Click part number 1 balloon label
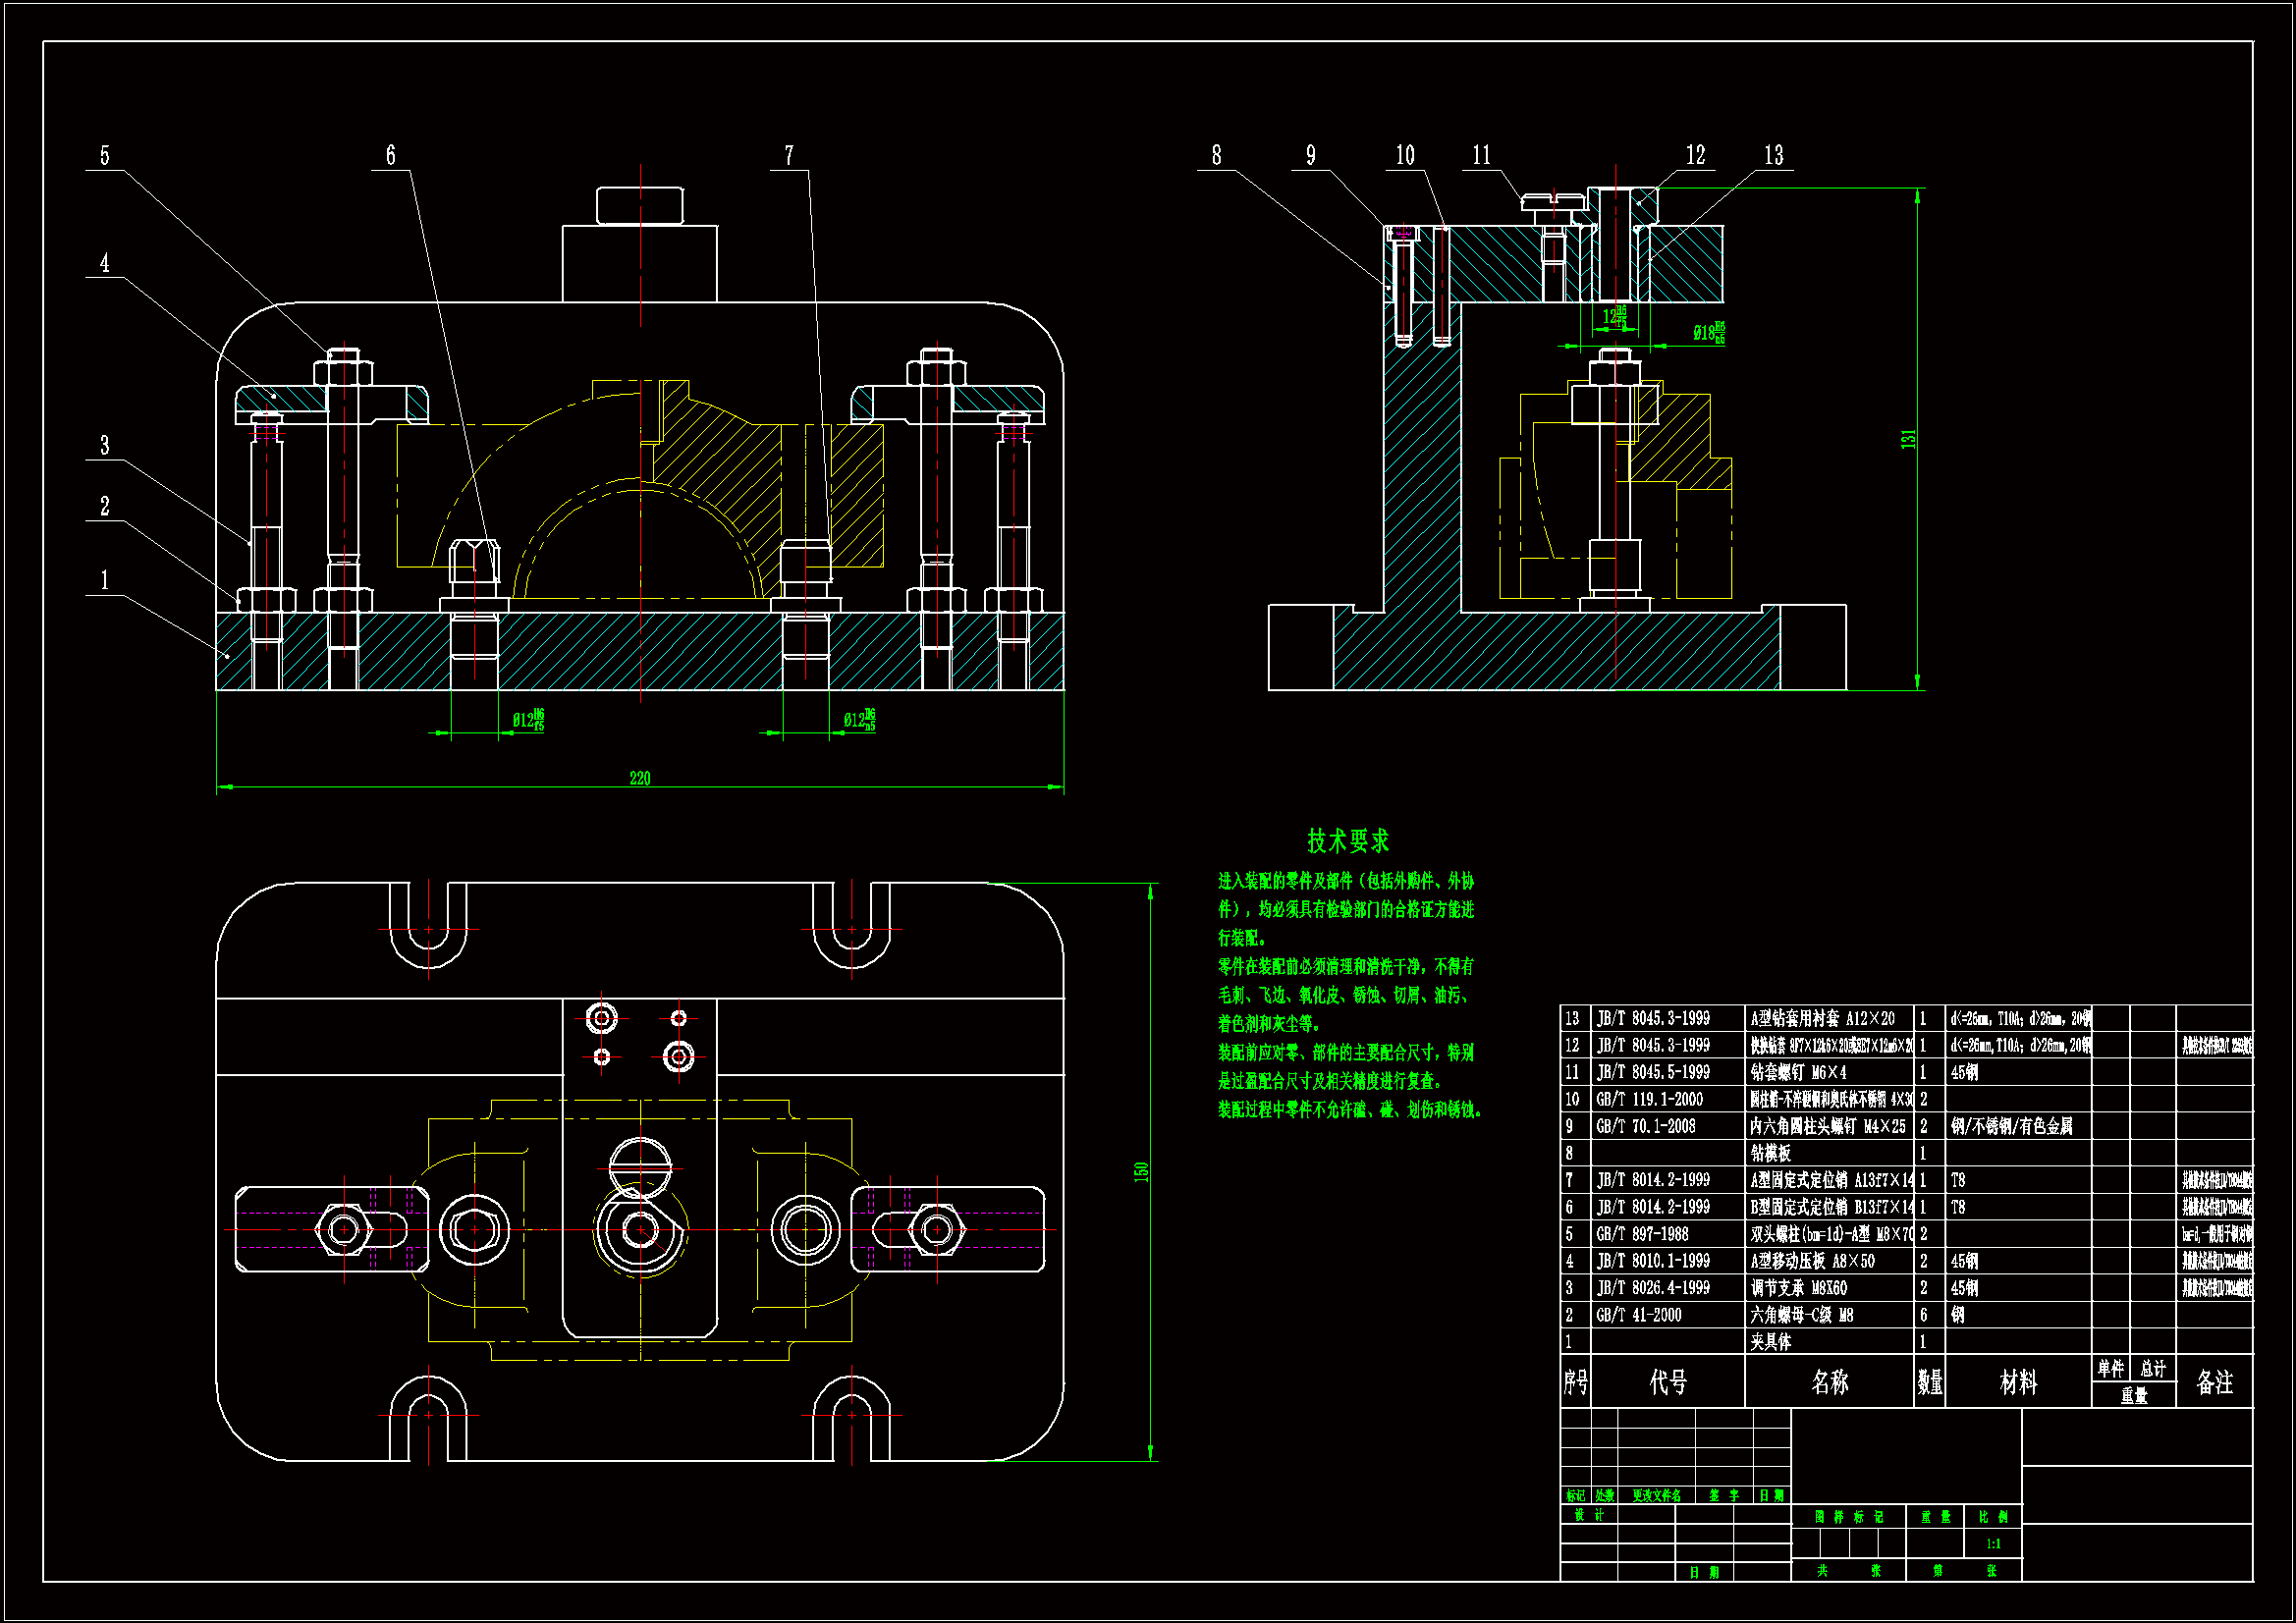Image resolution: width=2296 pixels, height=1623 pixels. [104, 581]
